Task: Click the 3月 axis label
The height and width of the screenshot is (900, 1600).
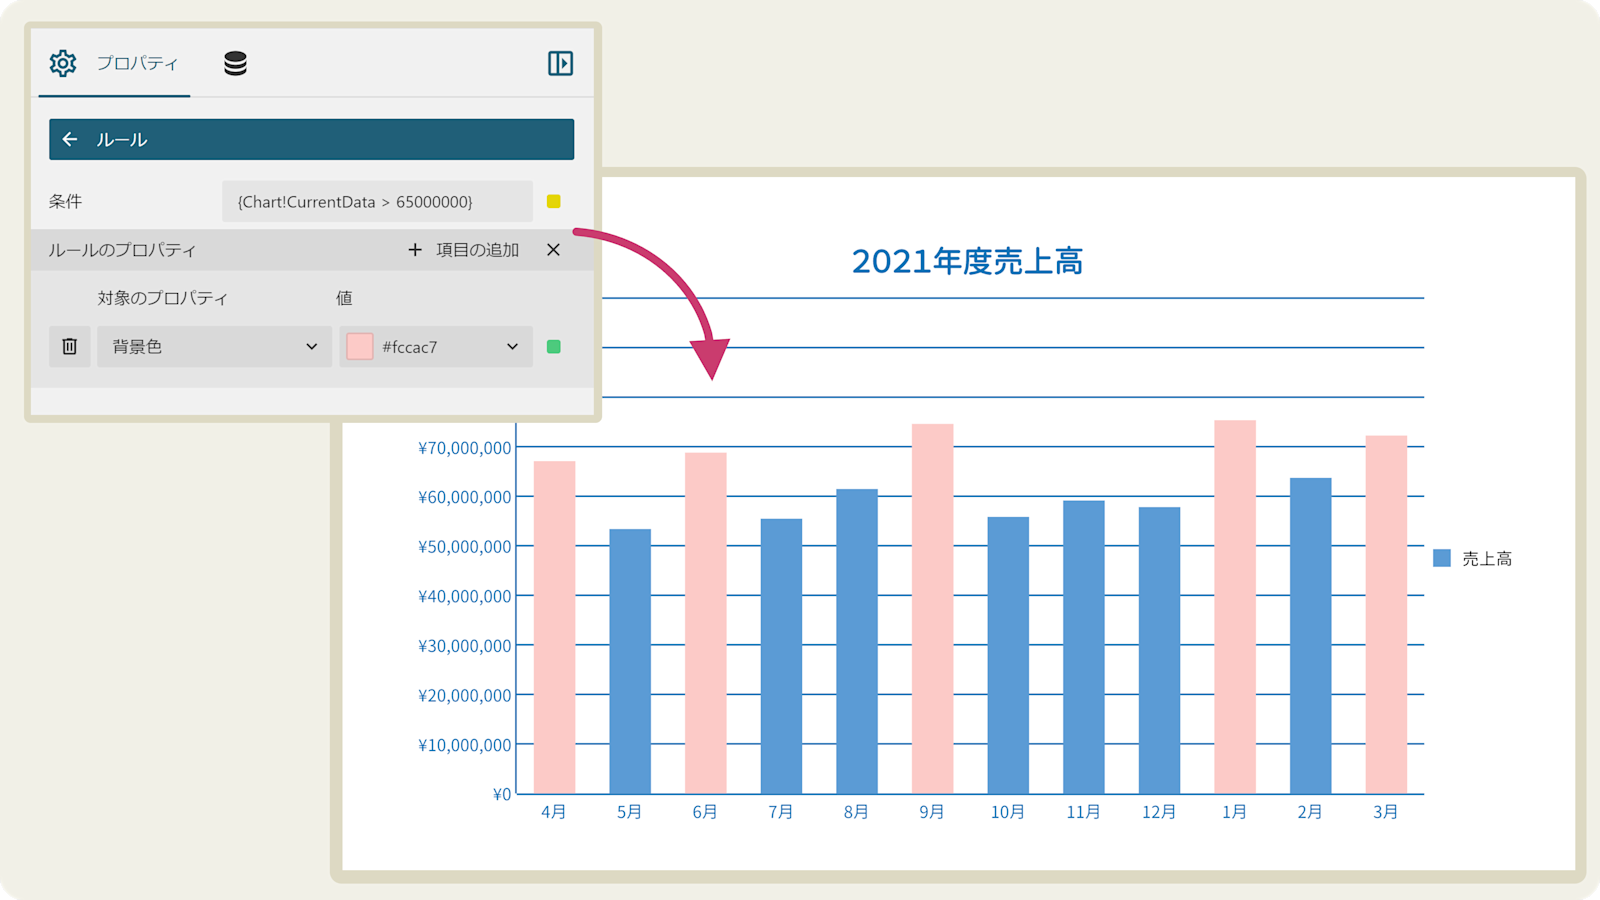Action: pos(1386,812)
